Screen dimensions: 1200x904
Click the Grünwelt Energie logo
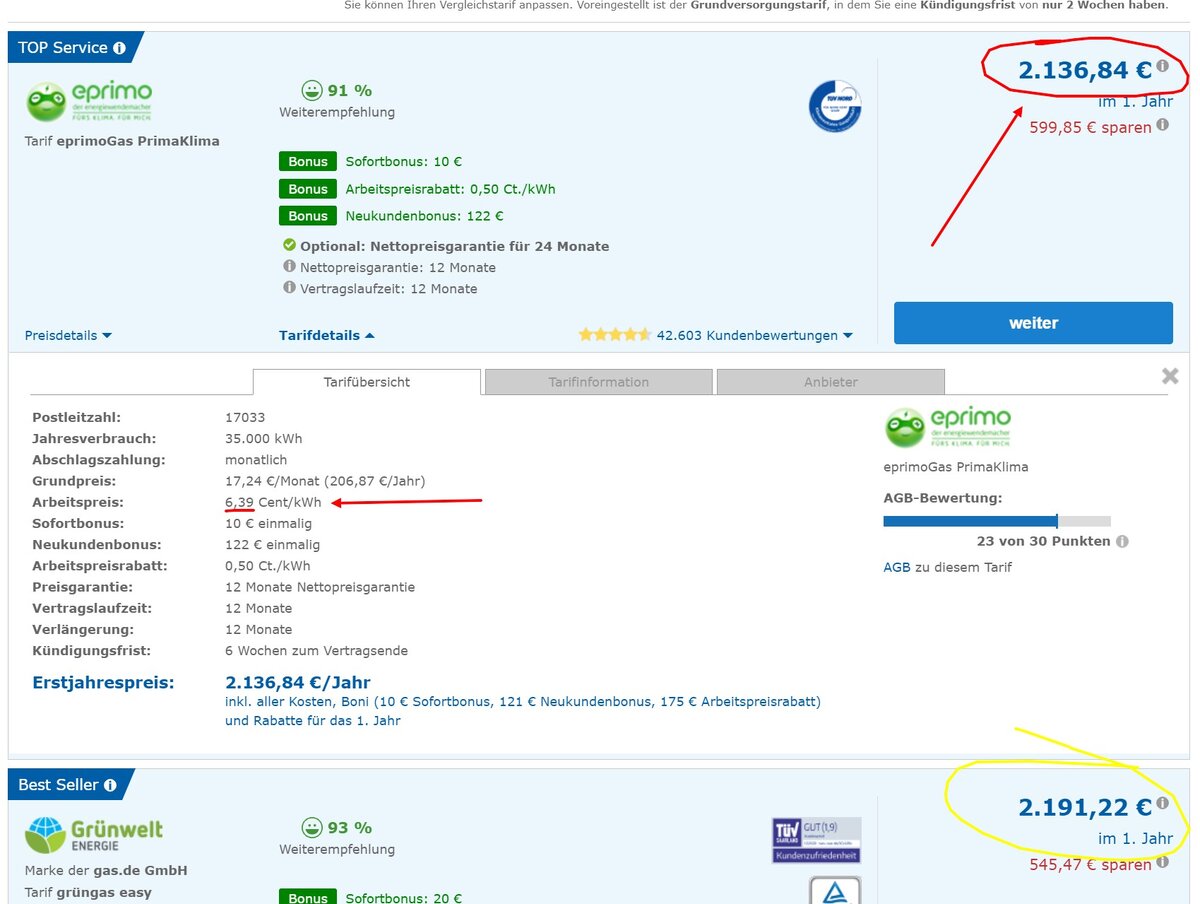tap(94, 835)
